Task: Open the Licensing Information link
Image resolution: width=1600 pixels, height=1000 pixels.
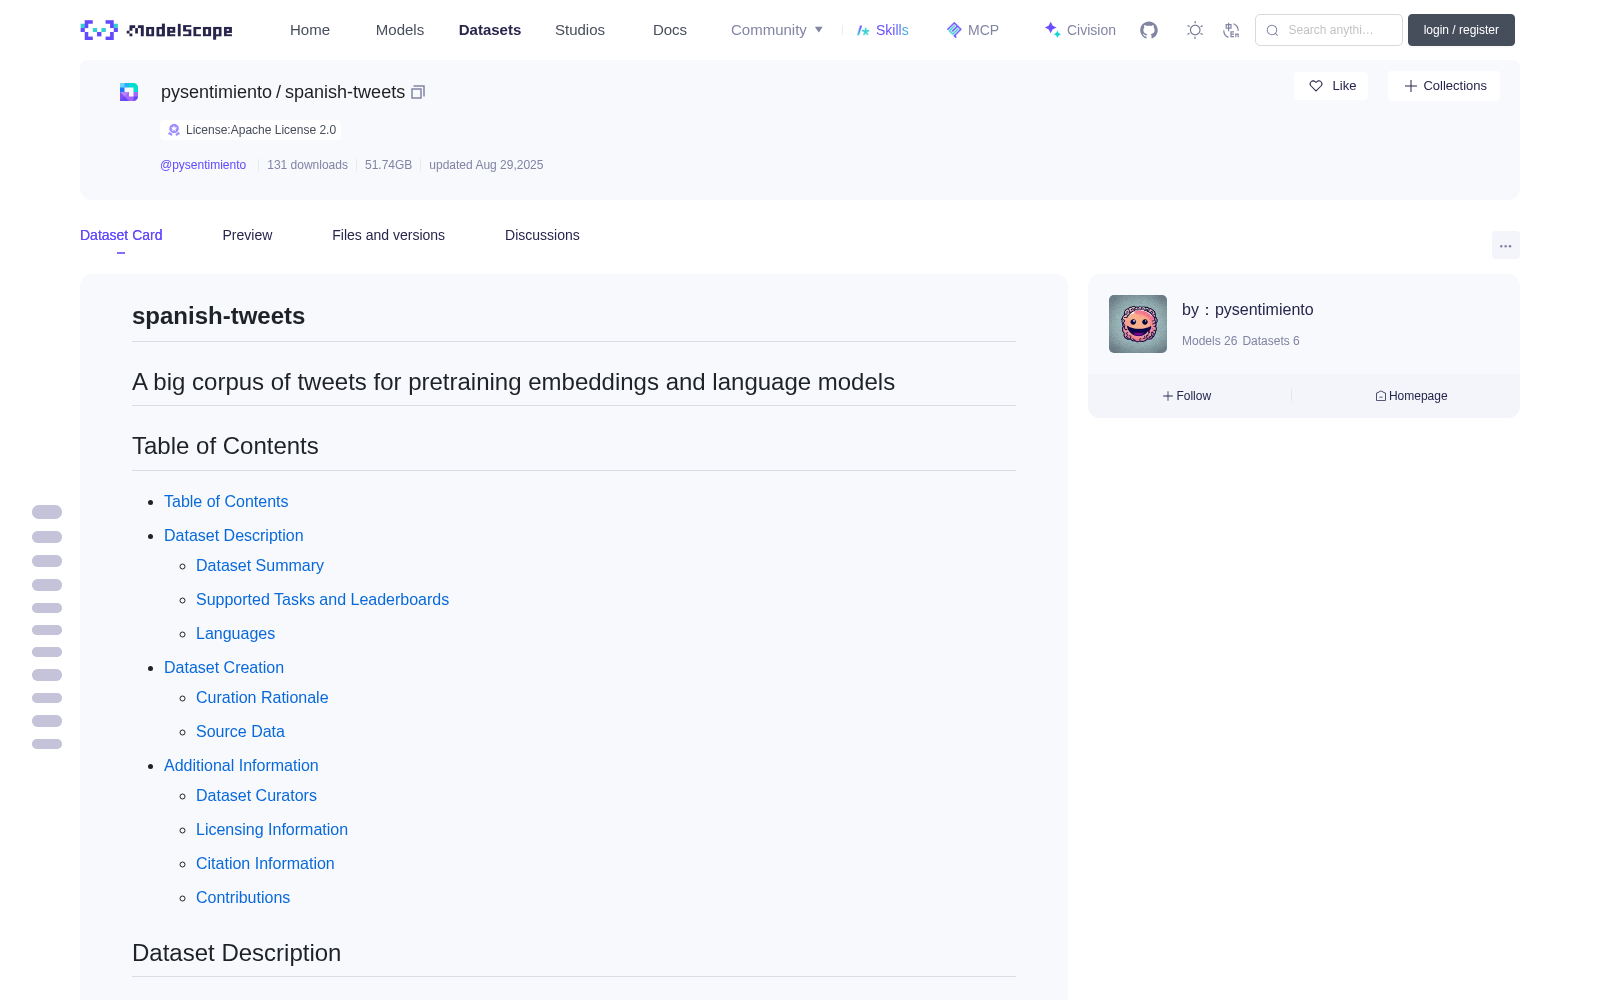Action: [272, 830]
